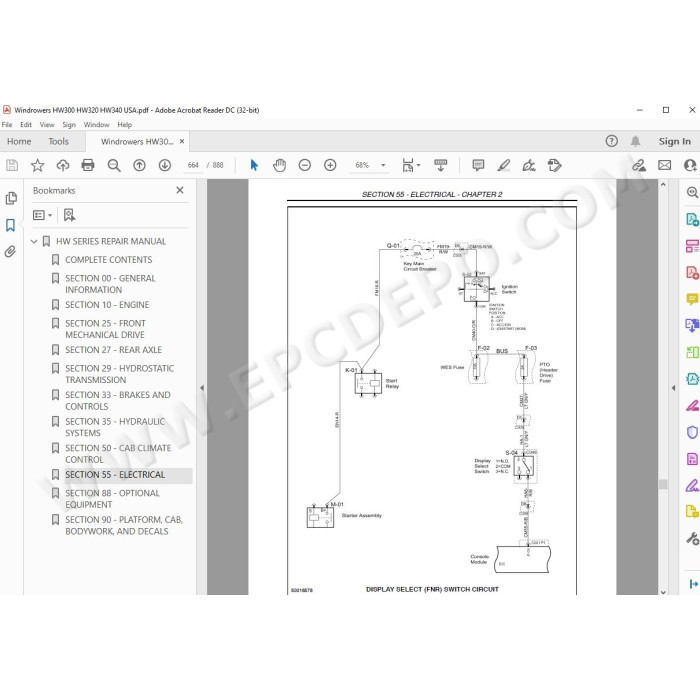Viewport: 700px width, 700px height.
Task: Print the document
Action: (x=88, y=165)
